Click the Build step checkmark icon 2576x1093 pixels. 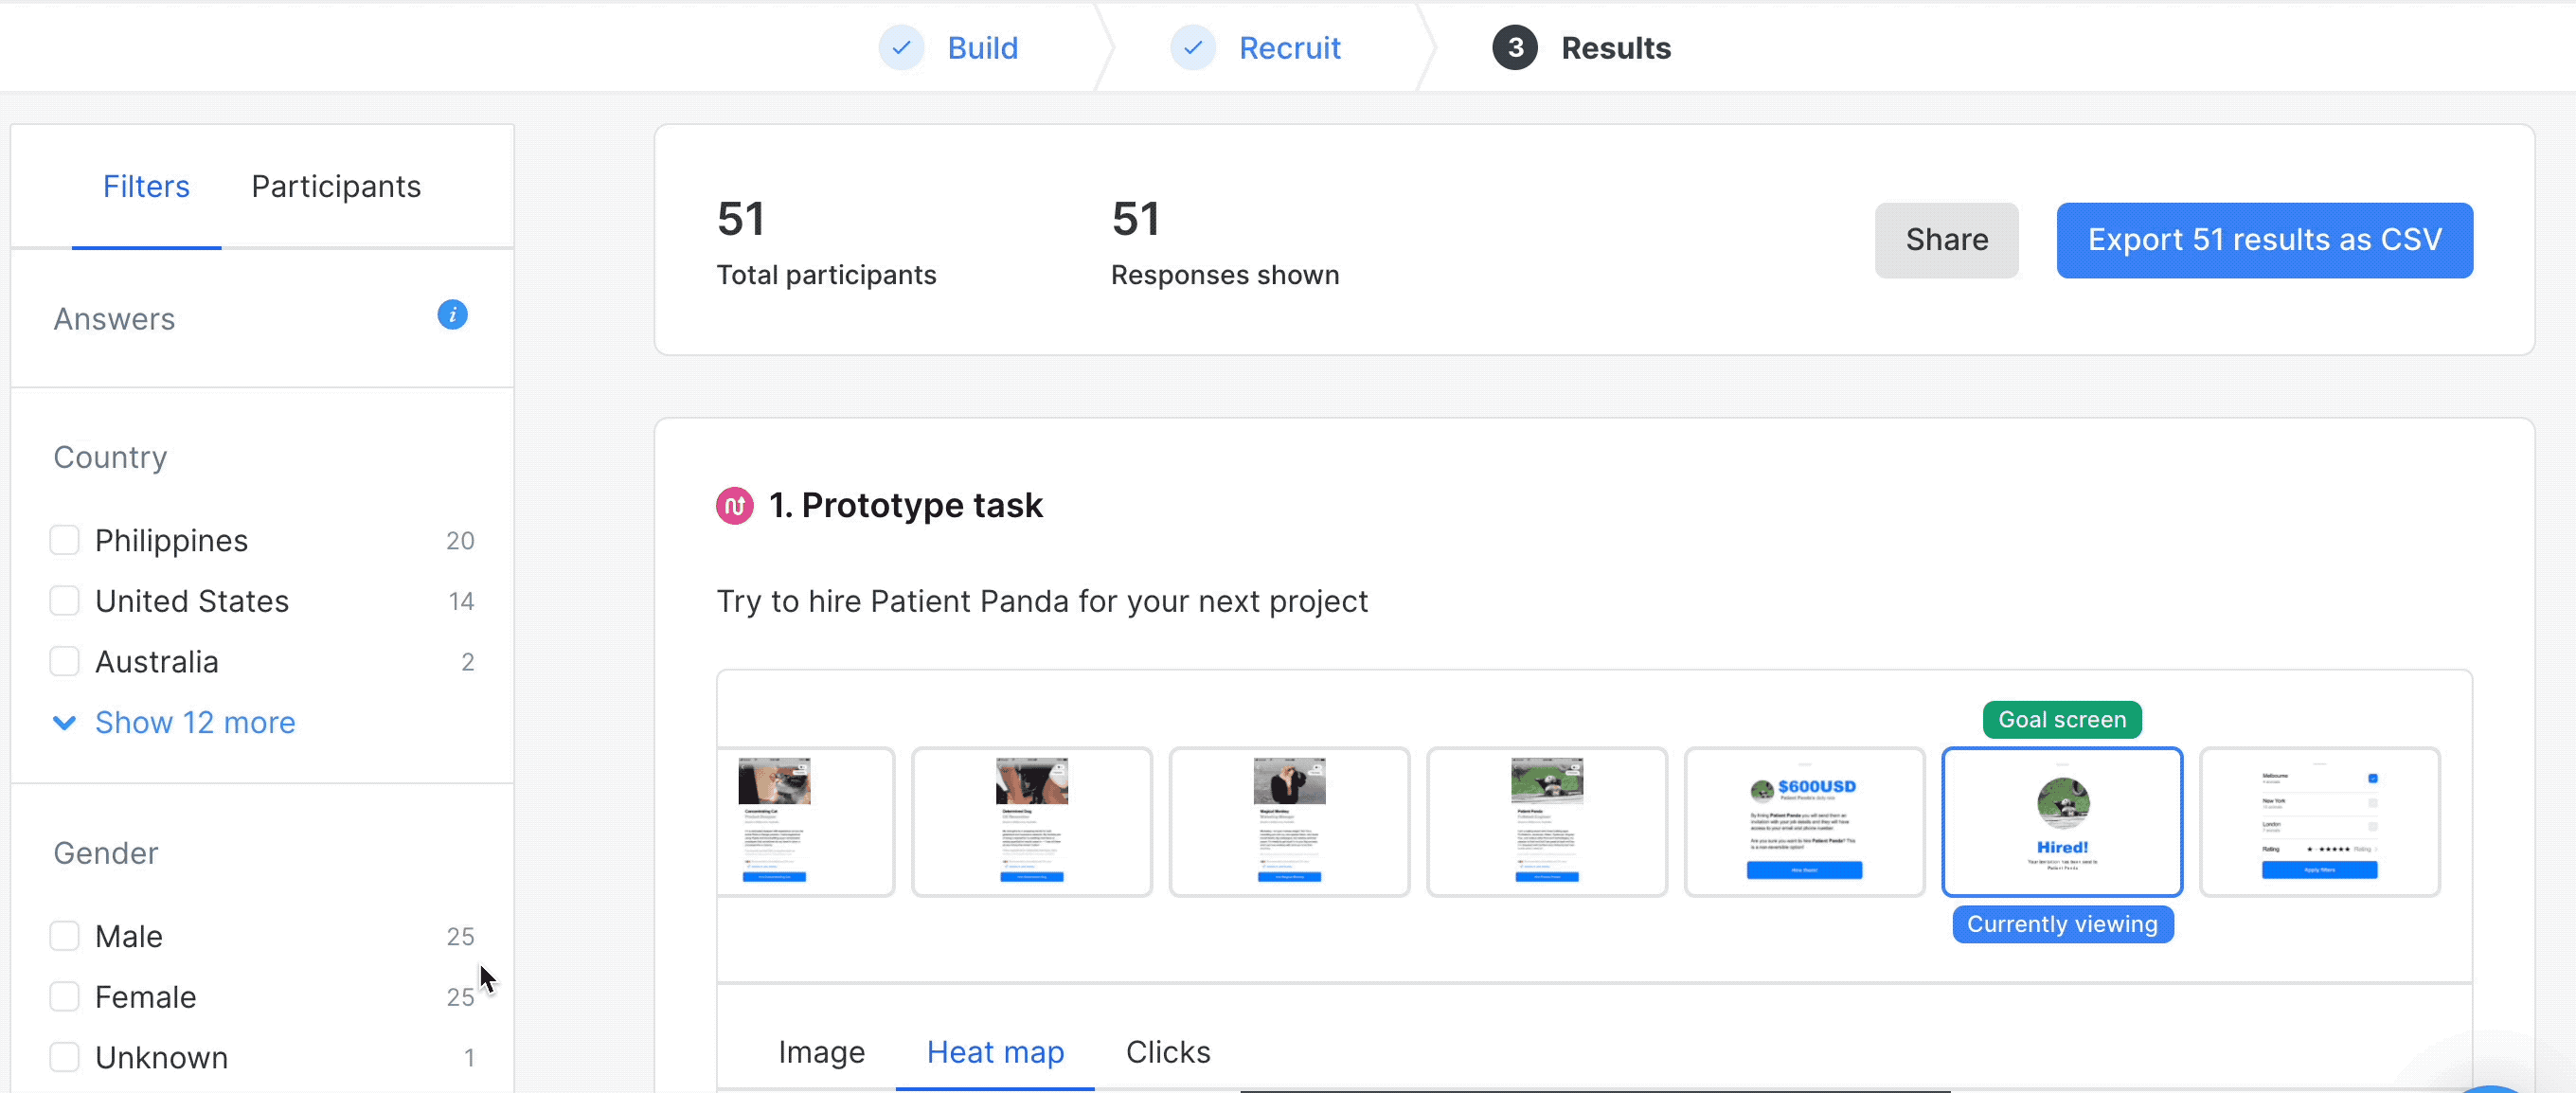tap(901, 48)
